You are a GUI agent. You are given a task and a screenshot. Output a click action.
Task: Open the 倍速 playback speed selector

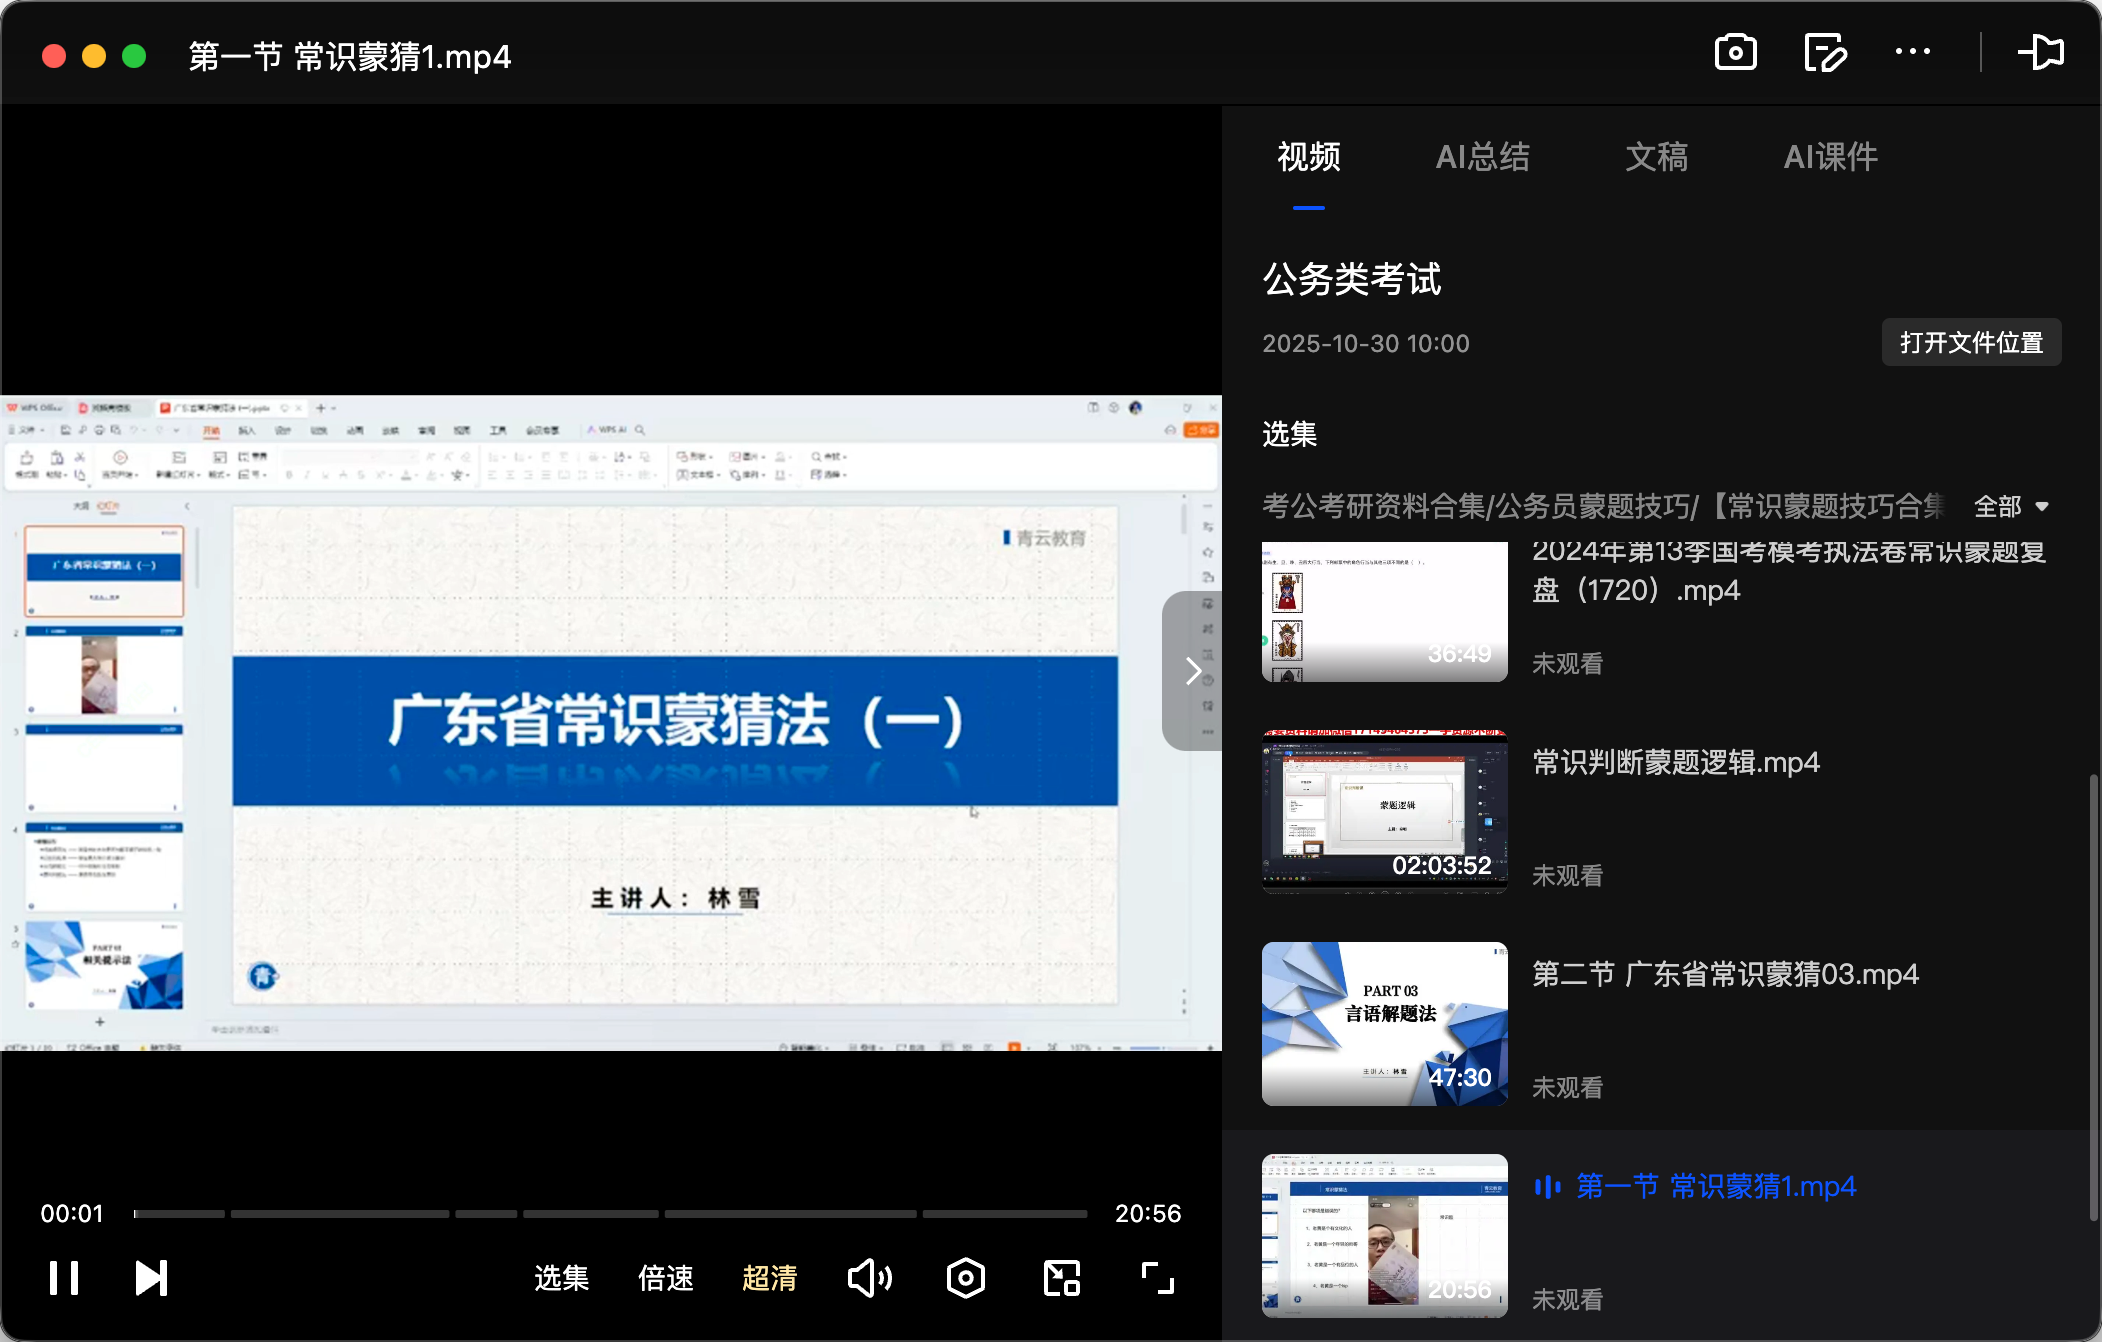(x=664, y=1277)
